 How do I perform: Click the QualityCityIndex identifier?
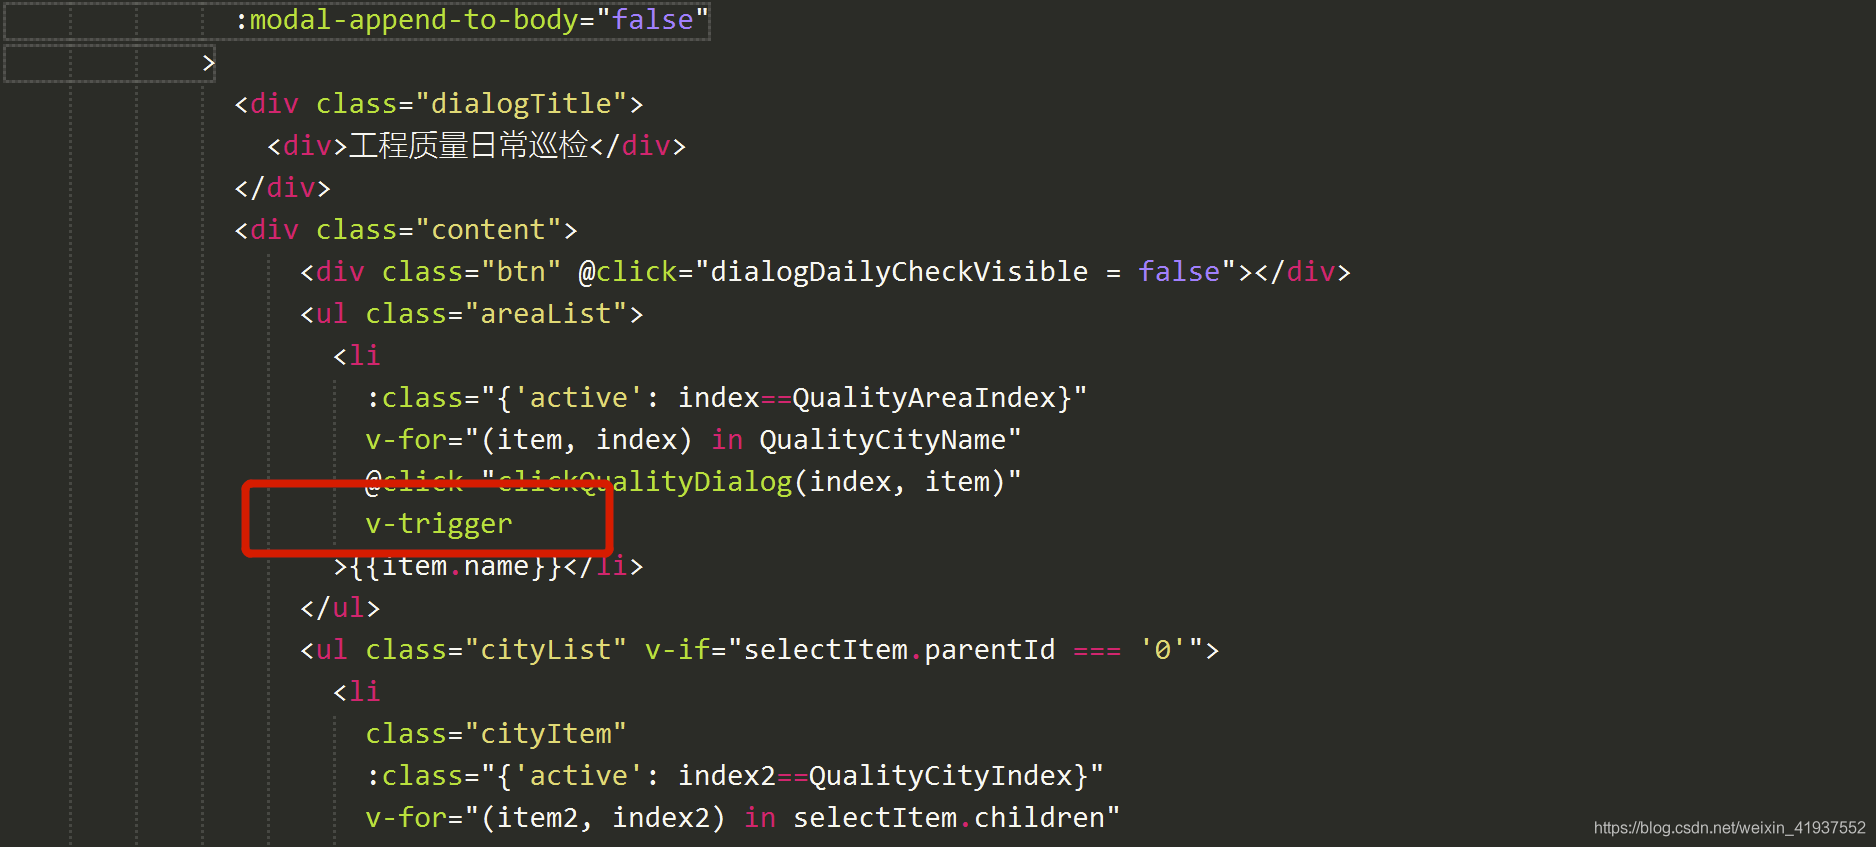tap(941, 776)
